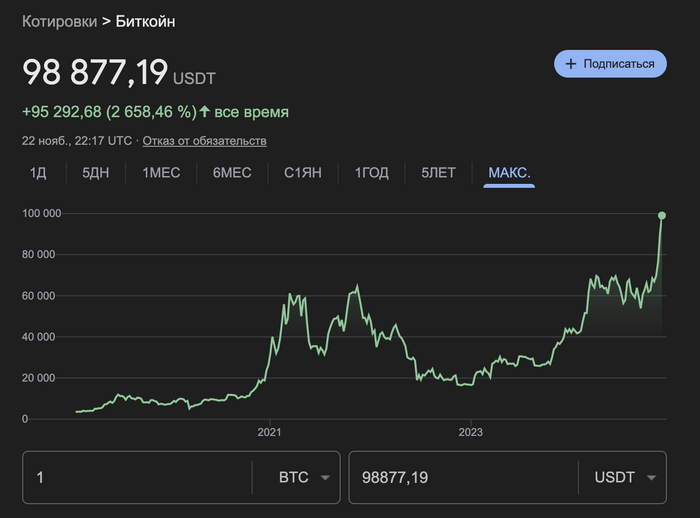Switch chart to 6МЕС range
Image resolution: width=700 pixels, height=518 pixels.
[232, 173]
